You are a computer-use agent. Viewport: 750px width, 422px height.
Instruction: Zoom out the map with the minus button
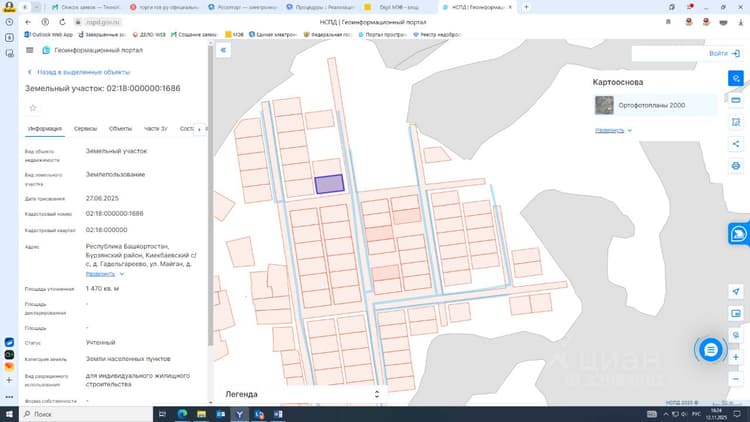coord(736,379)
